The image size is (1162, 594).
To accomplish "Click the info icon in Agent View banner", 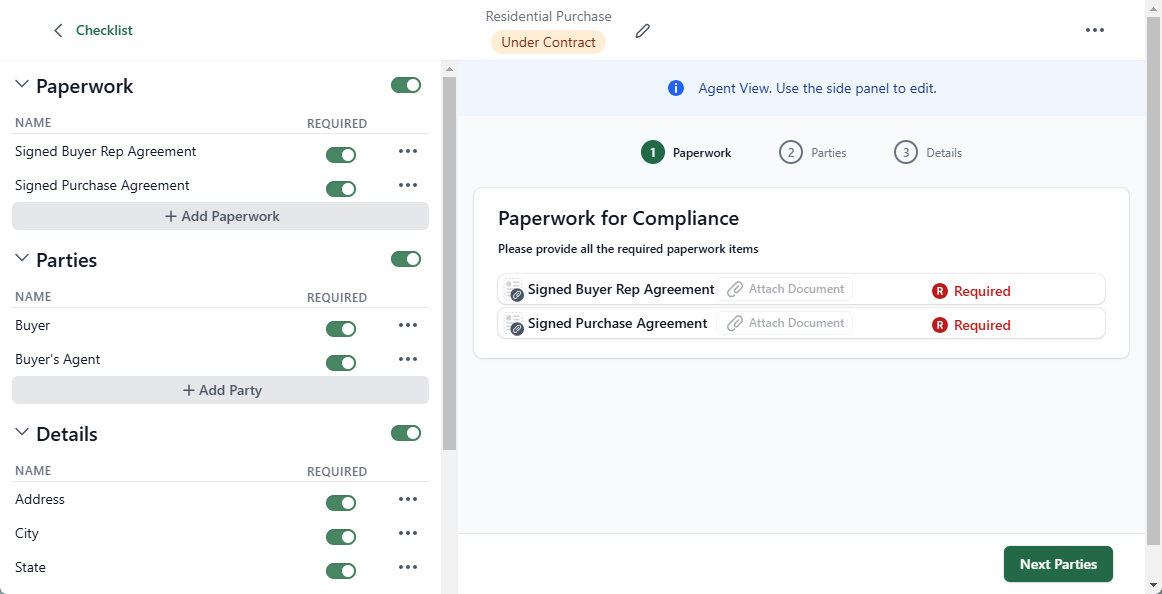I will 676,88.
